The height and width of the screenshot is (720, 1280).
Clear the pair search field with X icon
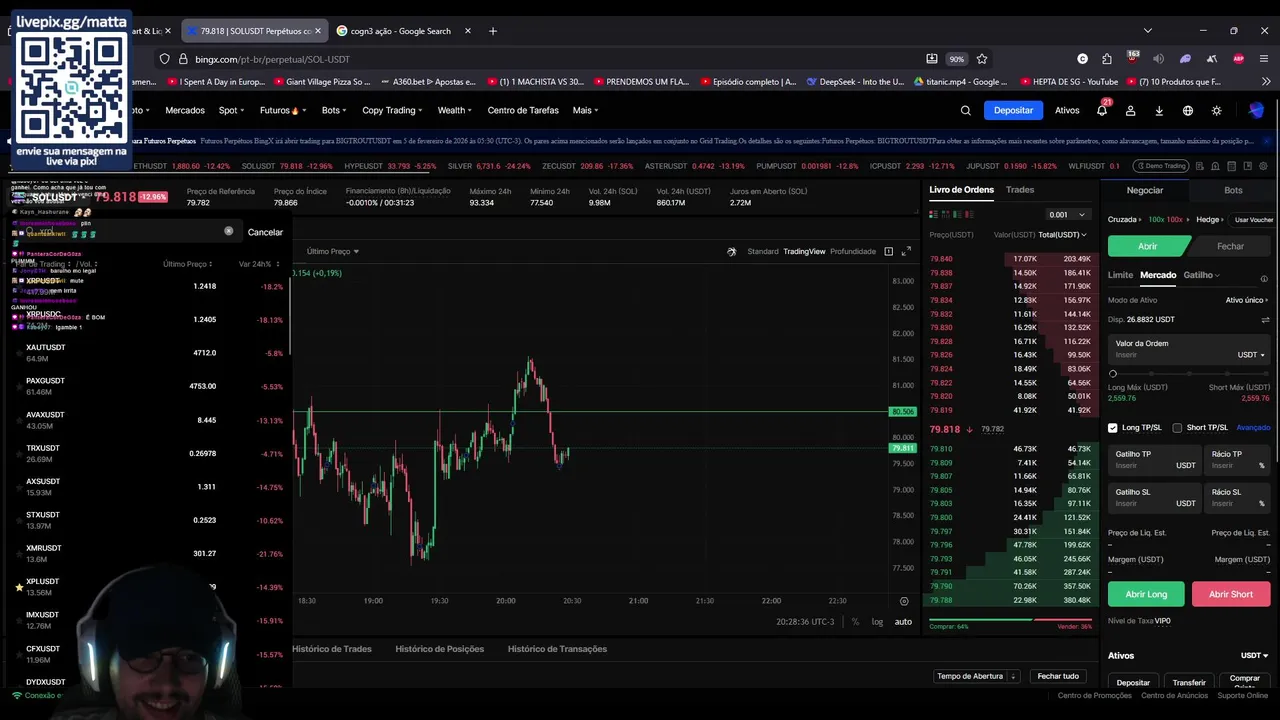click(228, 231)
